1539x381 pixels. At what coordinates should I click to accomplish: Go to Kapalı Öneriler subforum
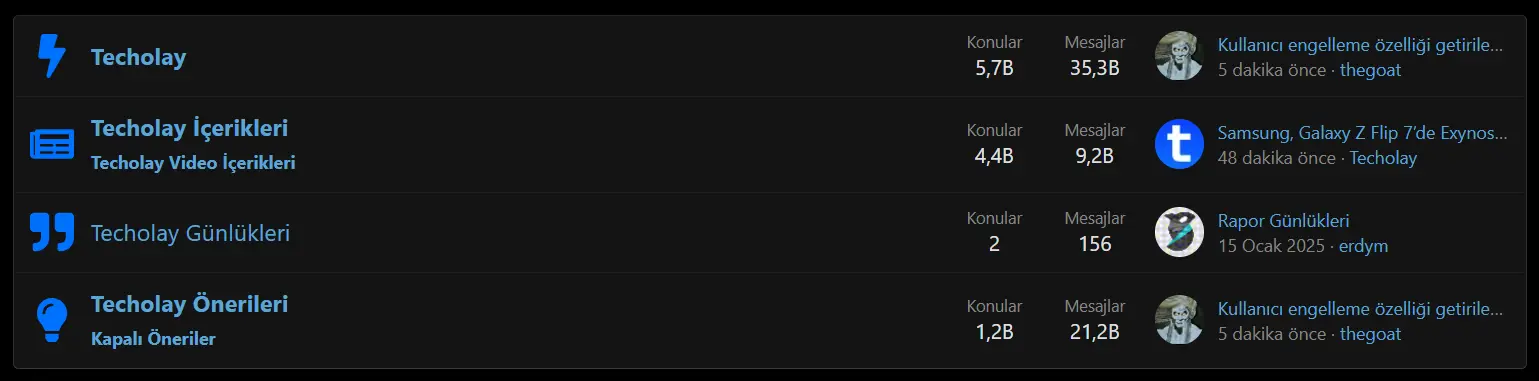153,339
